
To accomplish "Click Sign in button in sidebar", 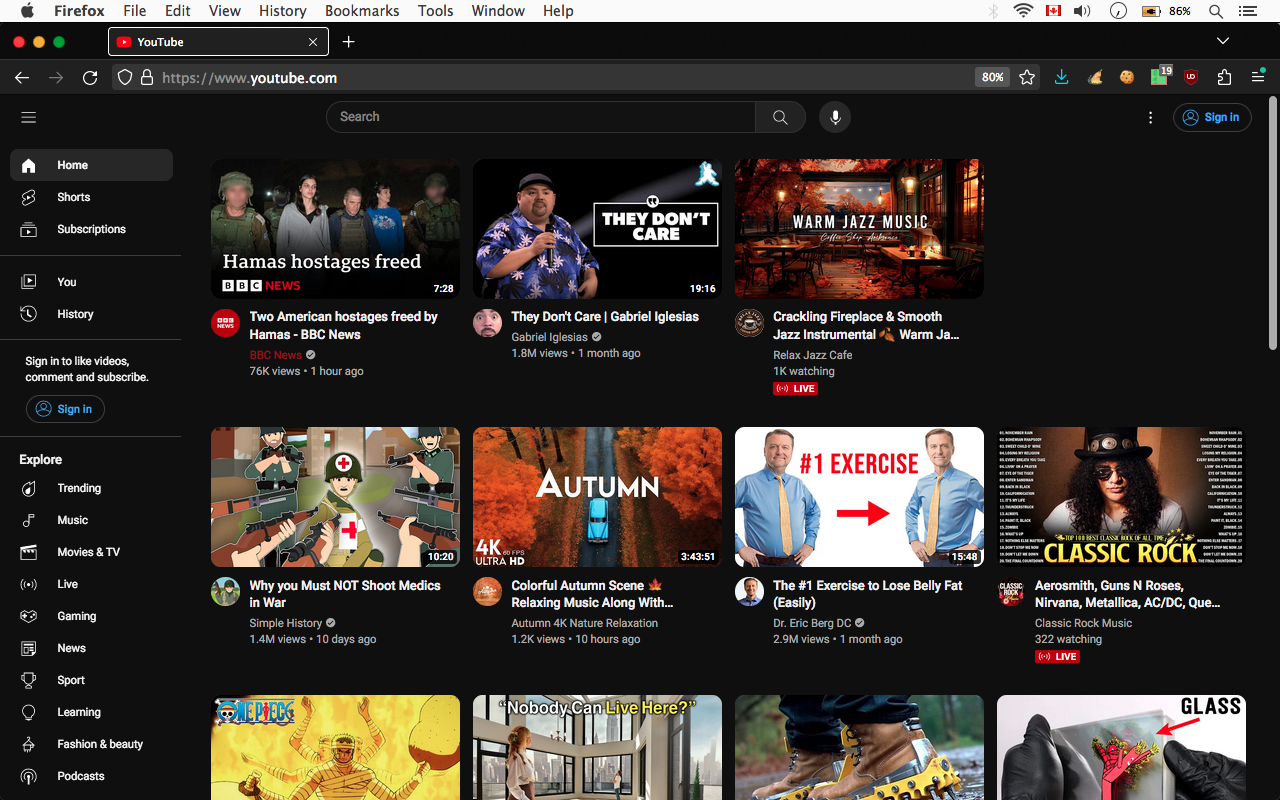I will pos(65,409).
